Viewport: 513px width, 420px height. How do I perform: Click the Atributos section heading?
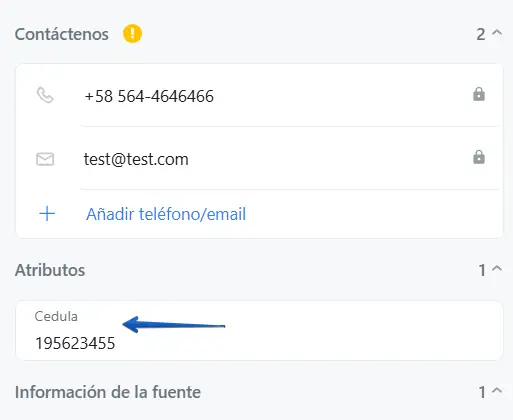[x=50, y=270]
